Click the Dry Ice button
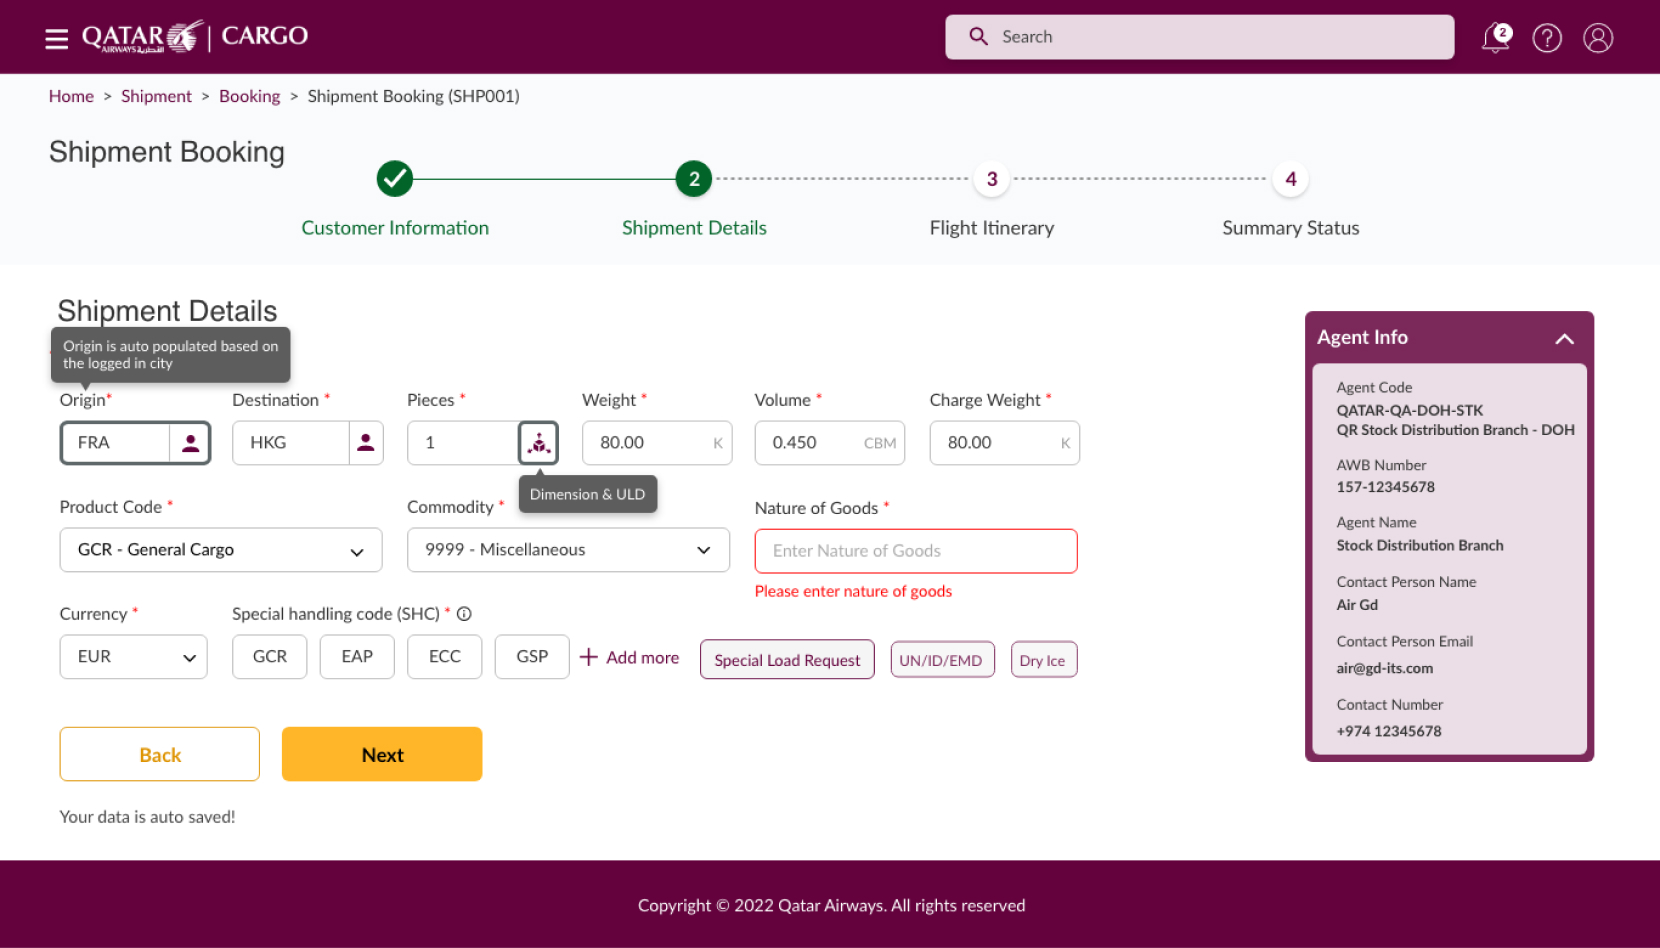This screenshot has width=1660, height=948. click(x=1043, y=660)
